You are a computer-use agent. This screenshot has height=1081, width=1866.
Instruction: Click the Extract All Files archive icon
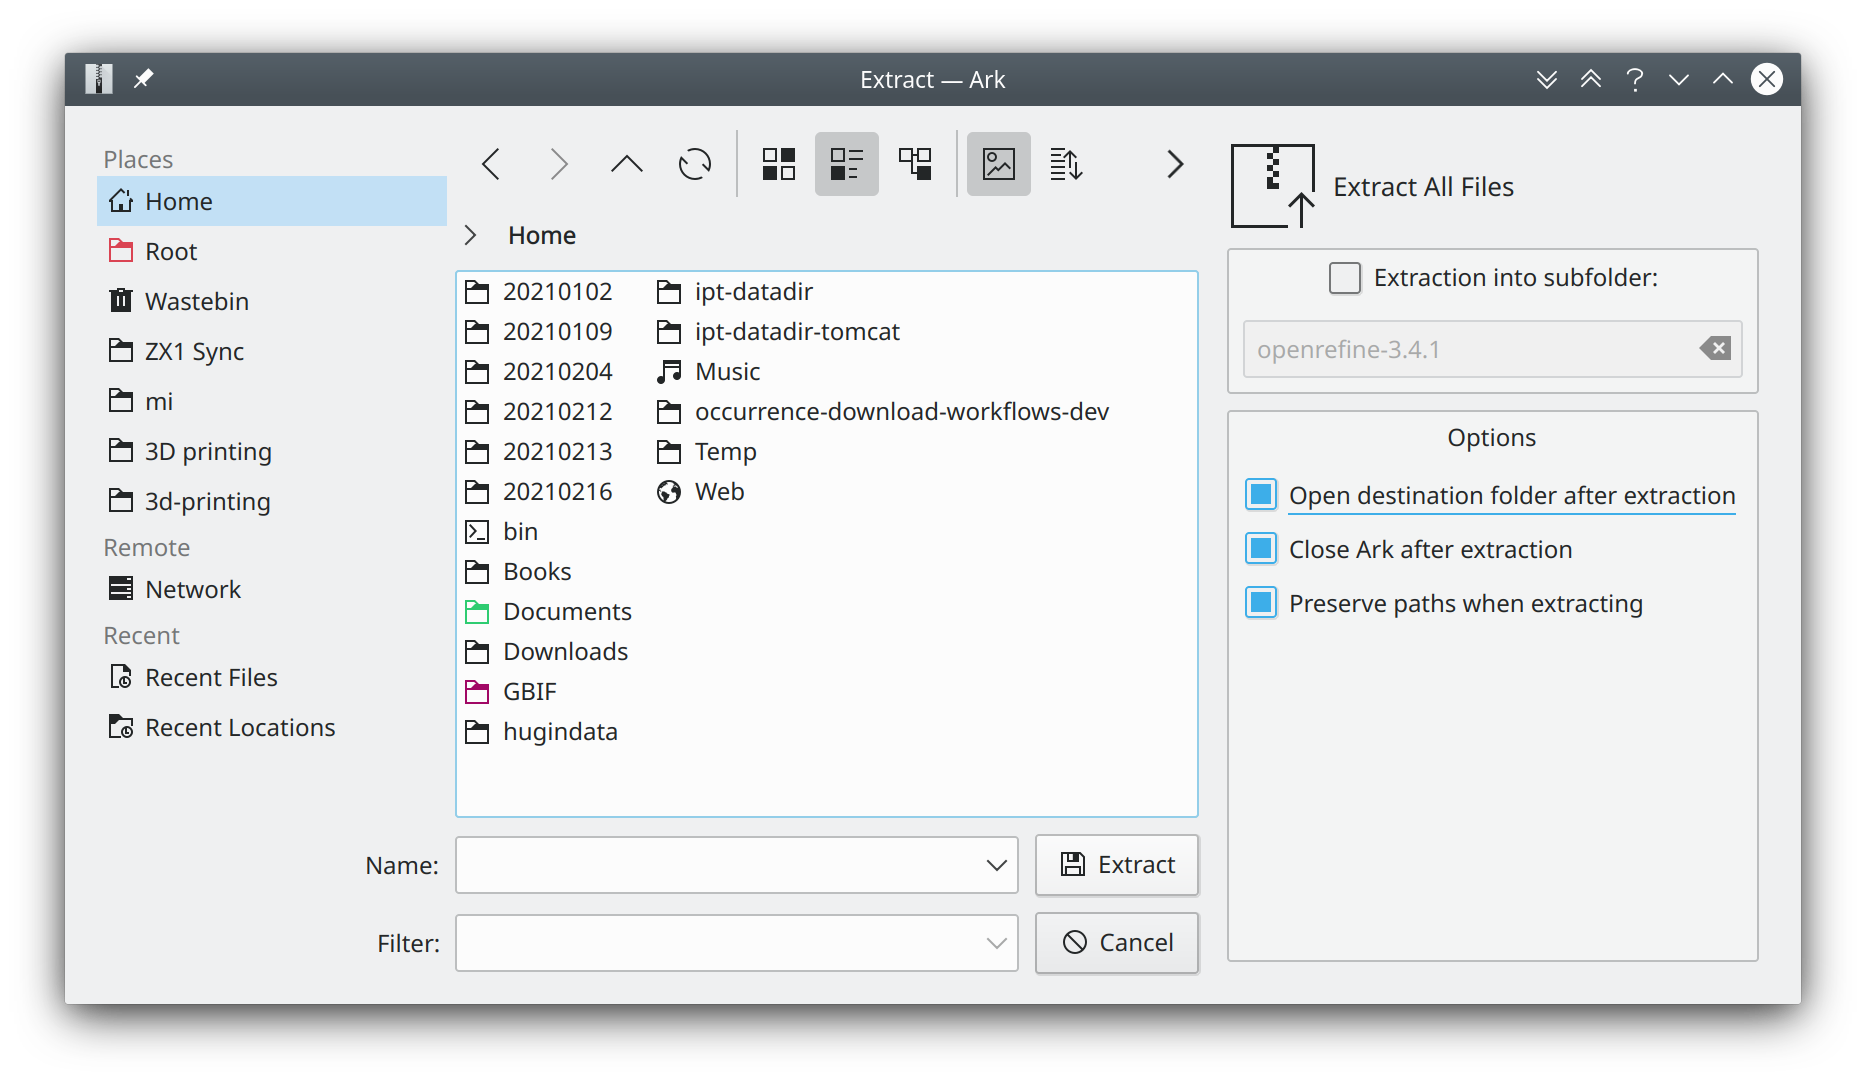point(1273,186)
